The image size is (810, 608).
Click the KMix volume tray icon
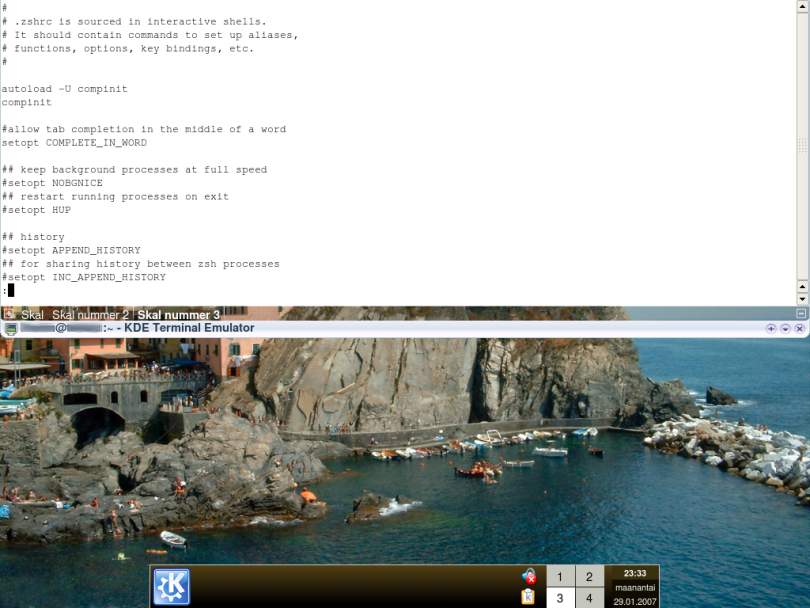tap(529, 577)
